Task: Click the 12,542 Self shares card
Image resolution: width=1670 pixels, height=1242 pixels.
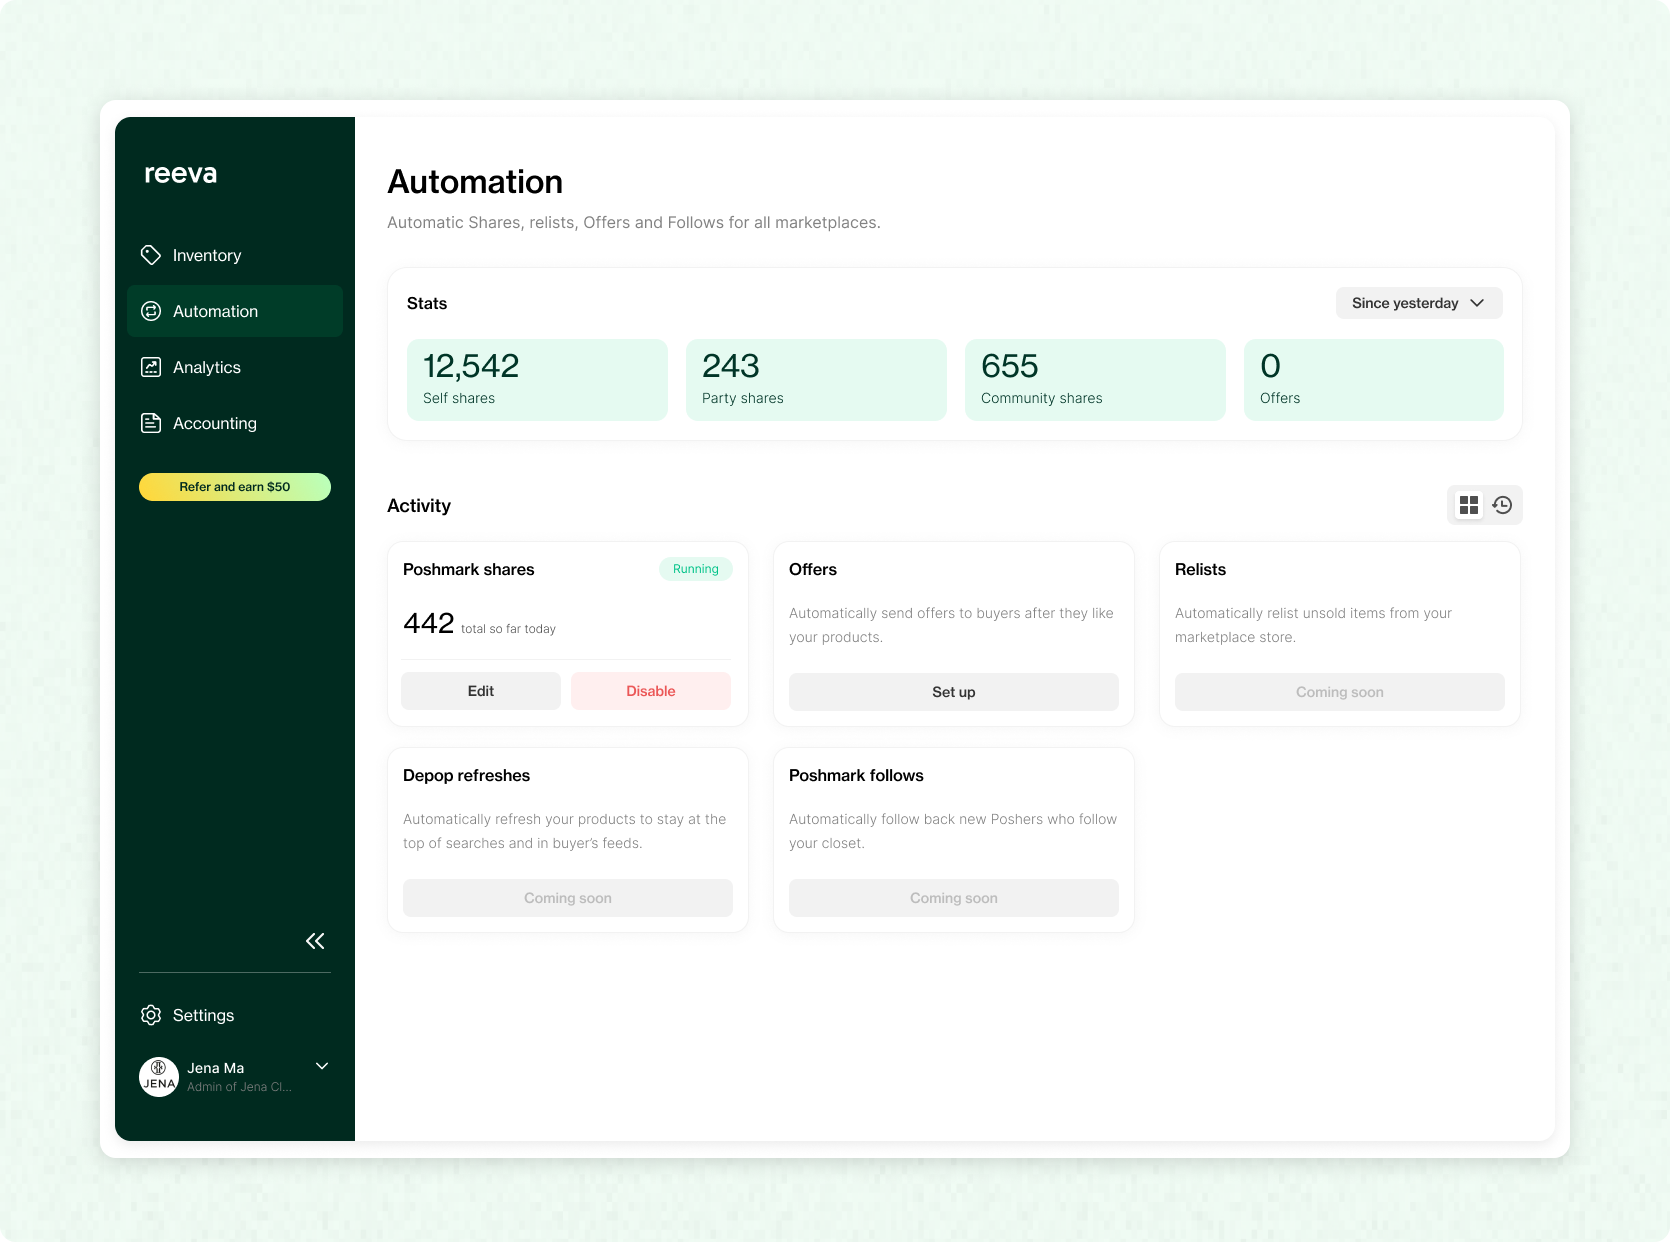Action: click(x=537, y=380)
